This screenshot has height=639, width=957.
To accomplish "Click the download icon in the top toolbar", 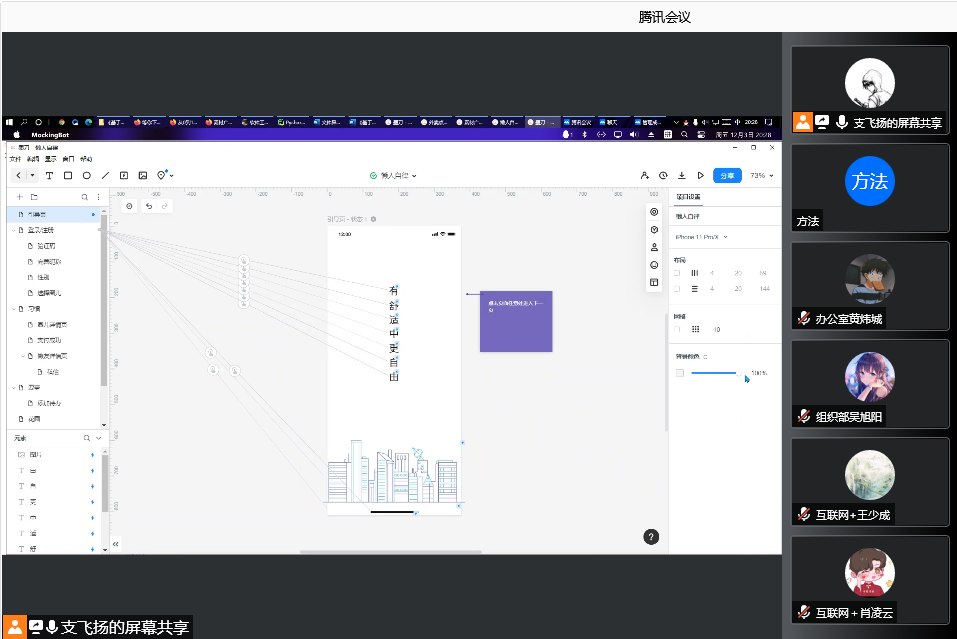I will point(682,175).
